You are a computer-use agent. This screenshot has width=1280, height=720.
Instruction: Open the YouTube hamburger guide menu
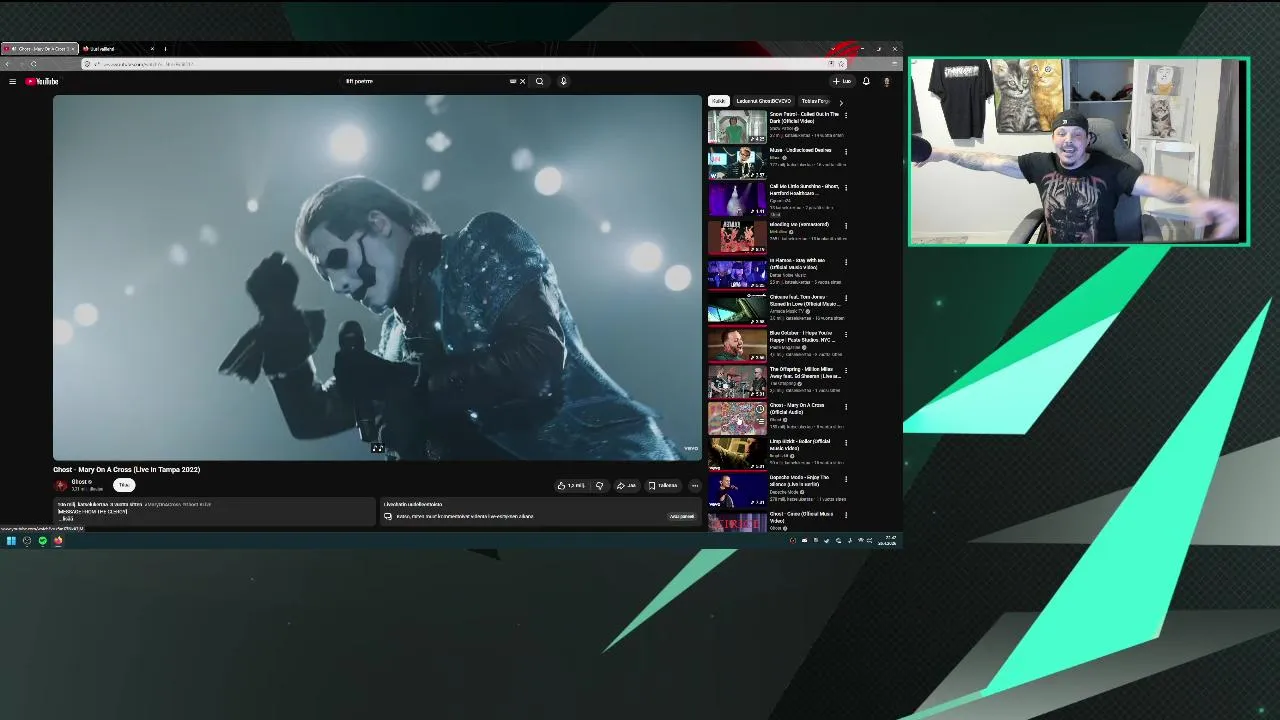coord(12,81)
